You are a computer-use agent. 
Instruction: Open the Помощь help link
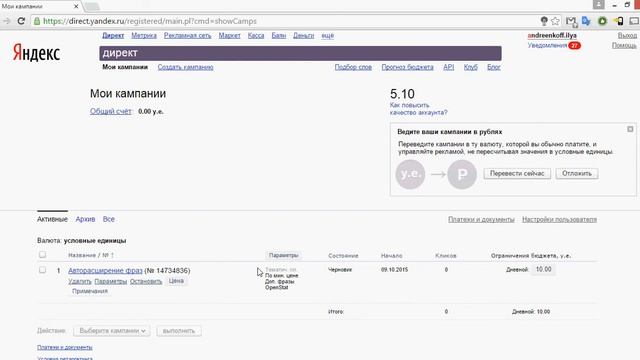click(x=624, y=45)
